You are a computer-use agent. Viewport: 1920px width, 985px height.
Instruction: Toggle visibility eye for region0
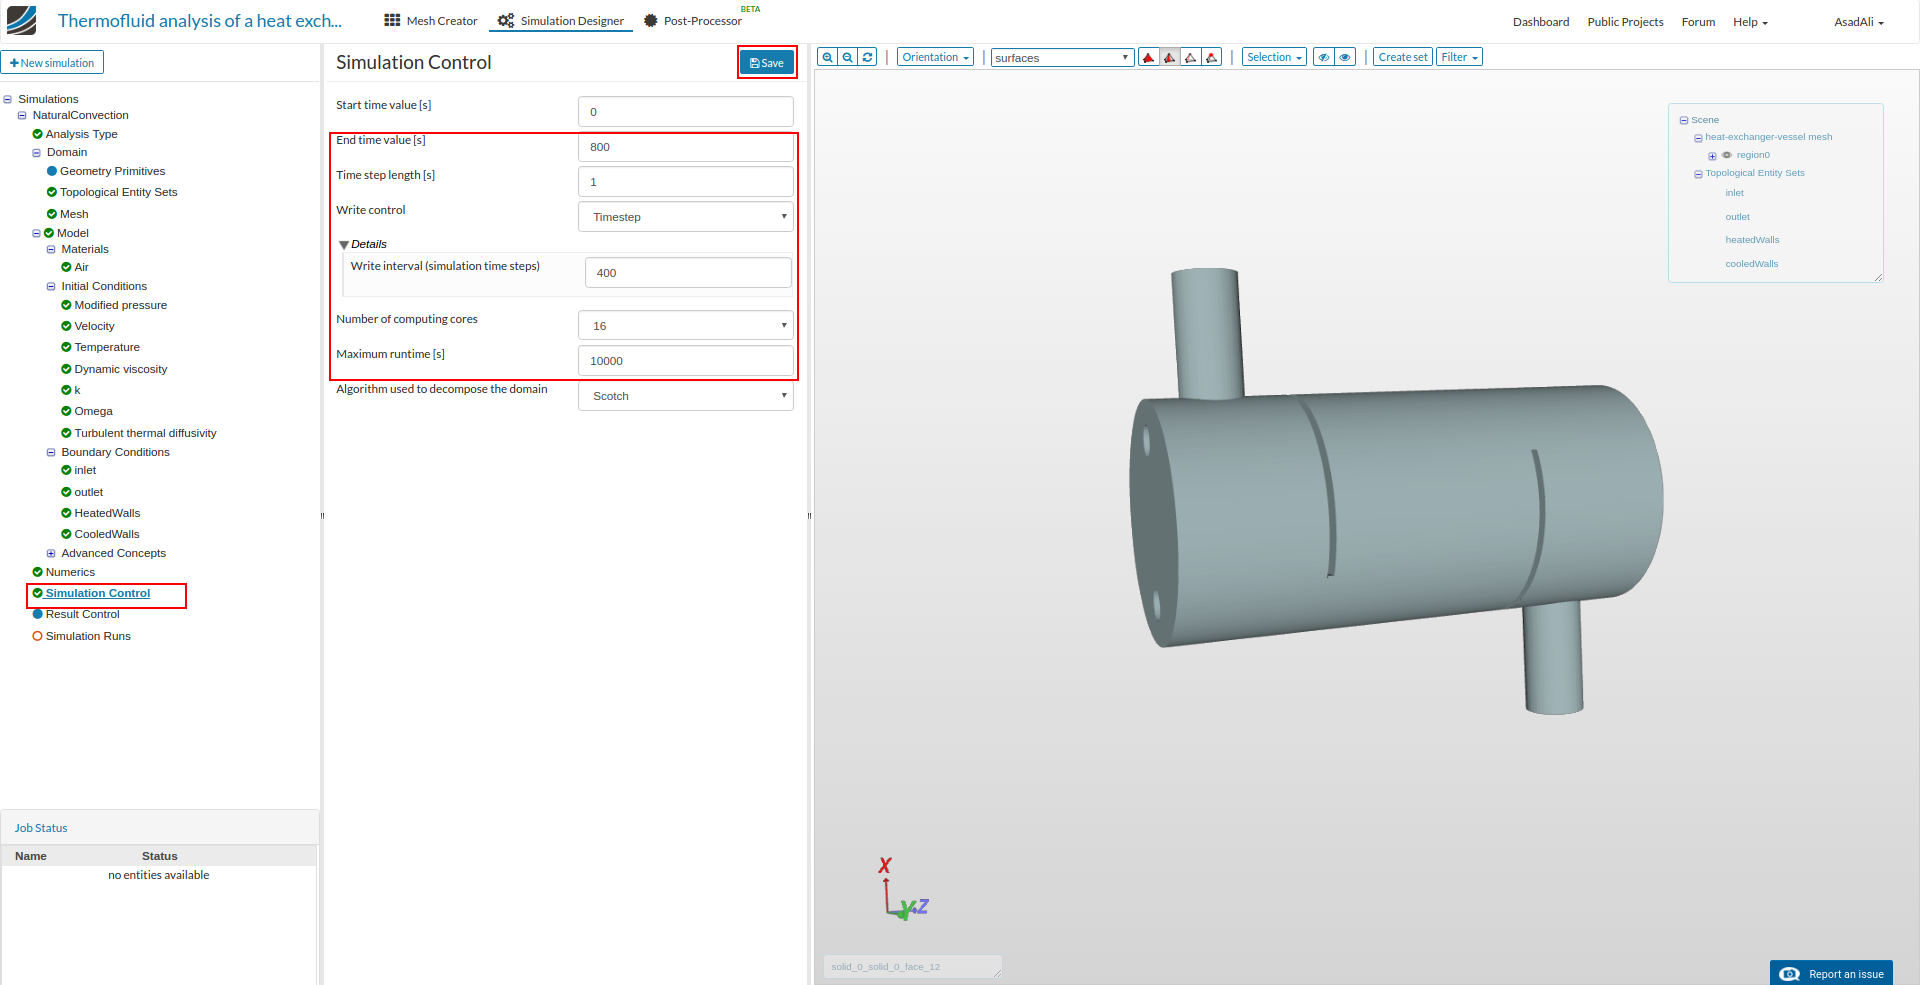pos(1727,155)
